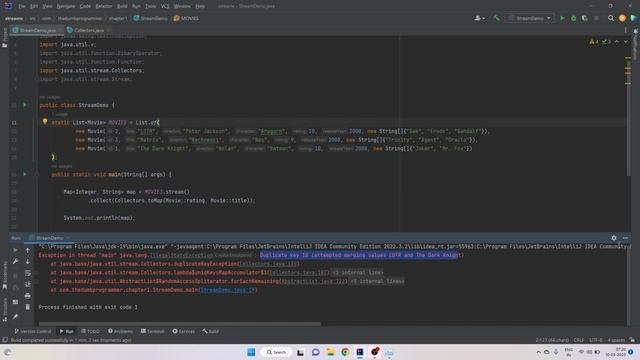Screen dimensions: 640x360
Task: Go down the stack trace with the down arrow
Action: click(28, 261)
